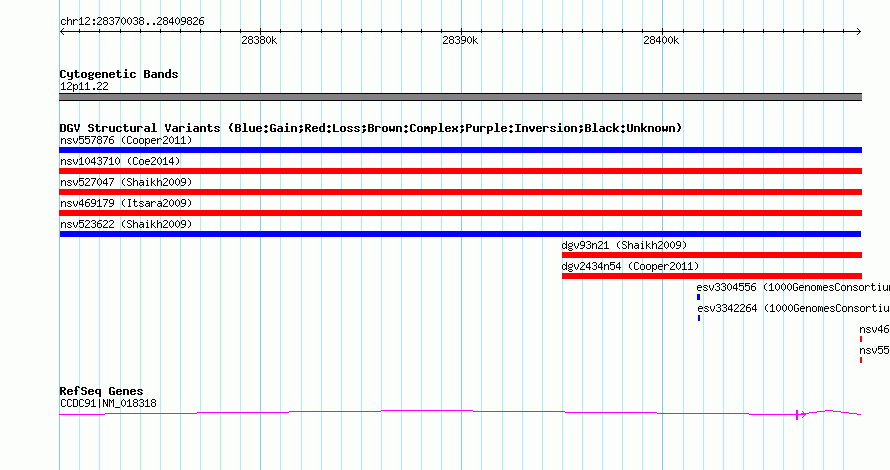Click the red nsv469179 loss bar
Screen dimensions: 890x470
point(460,213)
